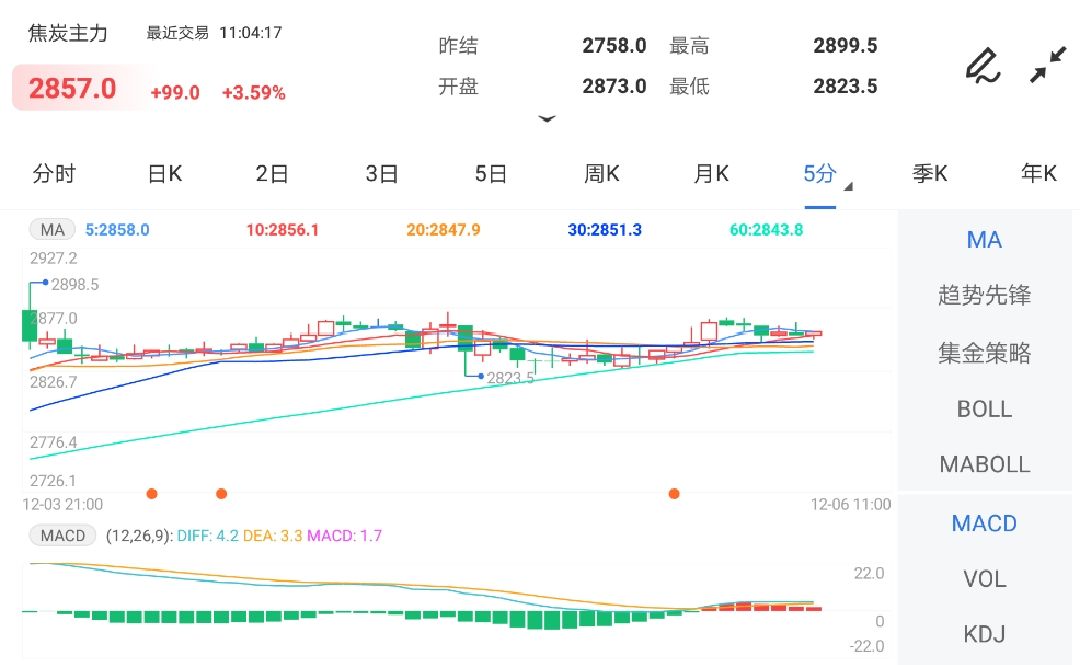
Task: Choose VOL sub-indicator
Action: [x=984, y=579]
